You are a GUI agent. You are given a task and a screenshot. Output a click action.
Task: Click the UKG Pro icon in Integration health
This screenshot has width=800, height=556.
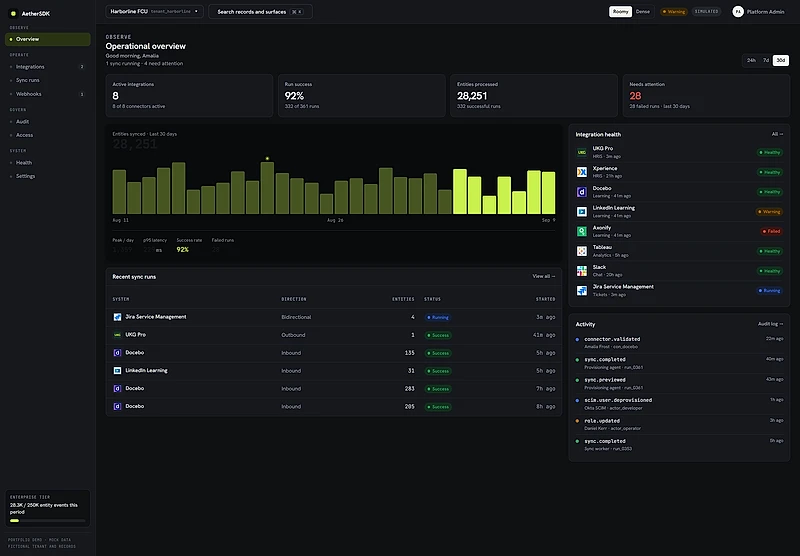pos(582,152)
